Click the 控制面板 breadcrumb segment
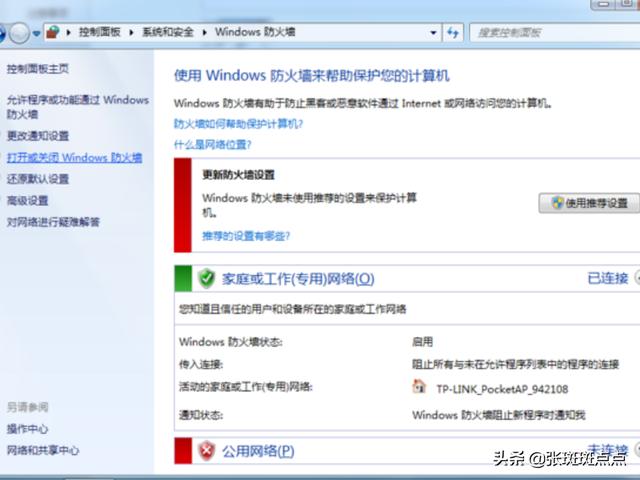640x480 pixels. click(x=100, y=32)
